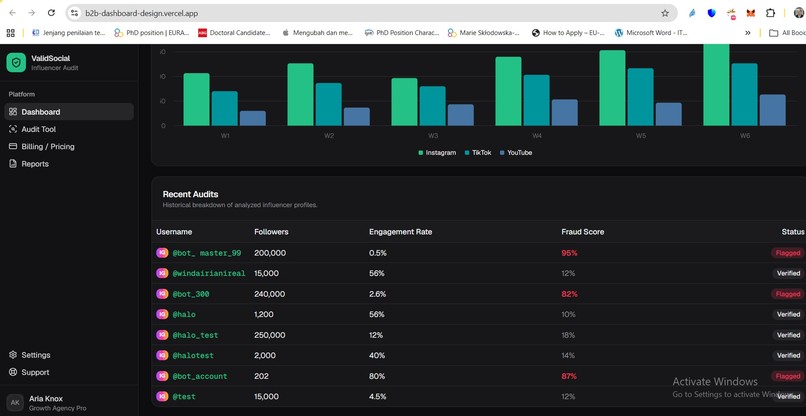Click the Fraud Score column header

(582, 232)
